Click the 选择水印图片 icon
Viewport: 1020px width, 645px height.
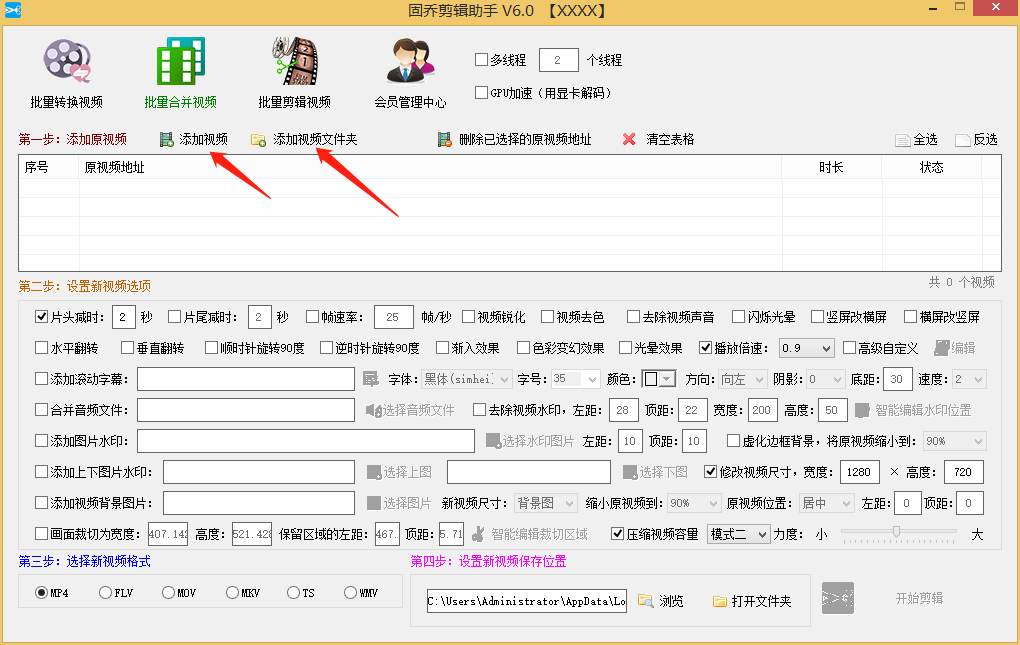tap(493, 441)
